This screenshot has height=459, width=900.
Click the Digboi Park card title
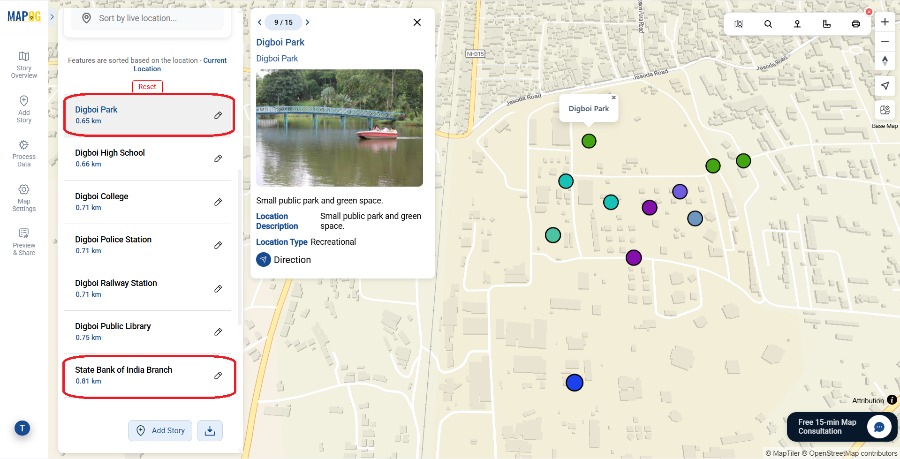280,42
